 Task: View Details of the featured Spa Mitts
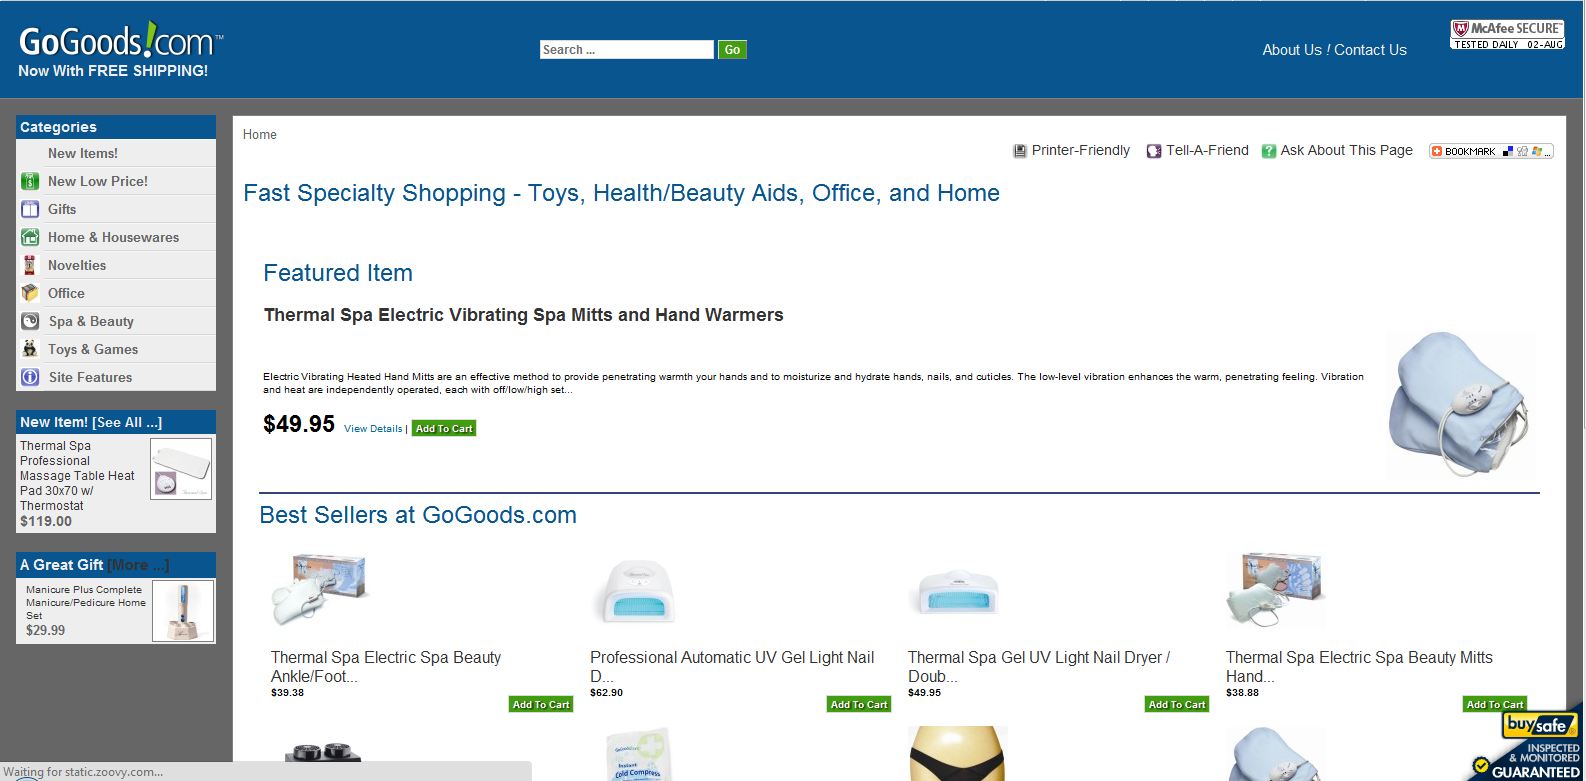(373, 428)
